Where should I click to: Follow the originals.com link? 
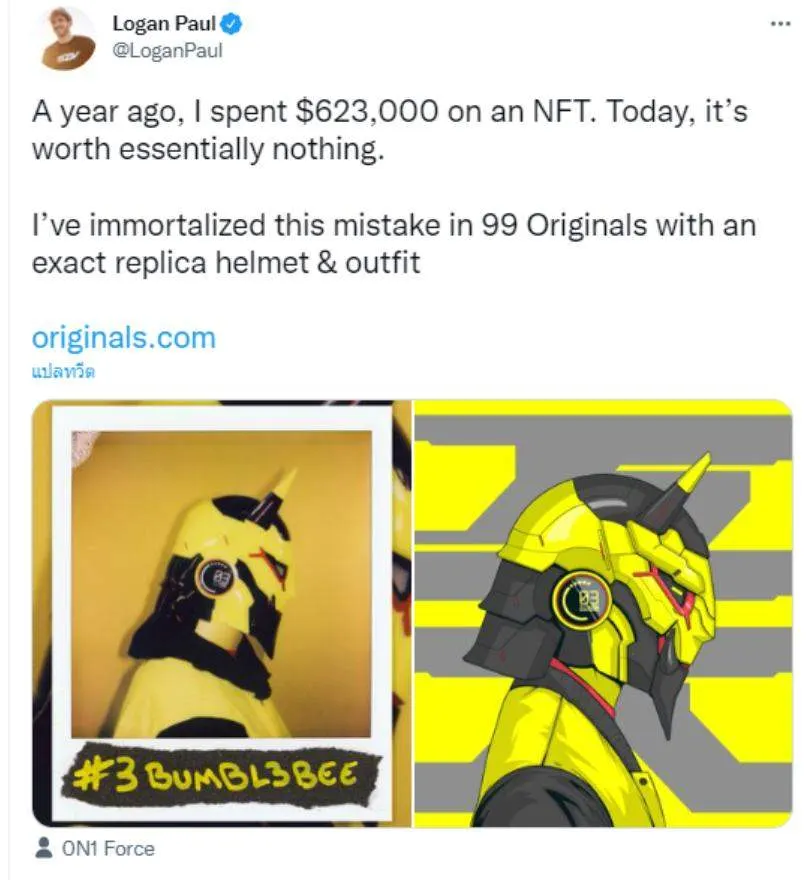(124, 338)
